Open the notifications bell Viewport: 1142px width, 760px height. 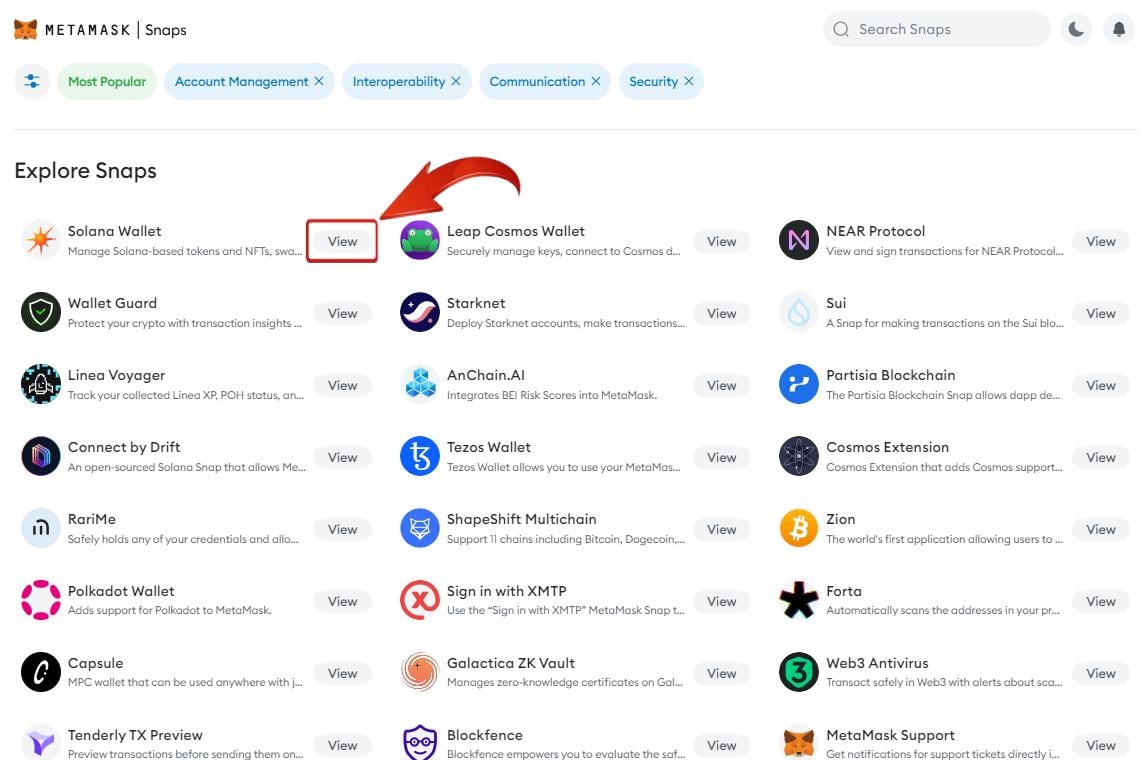pyautogui.click(x=1119, y=29)
